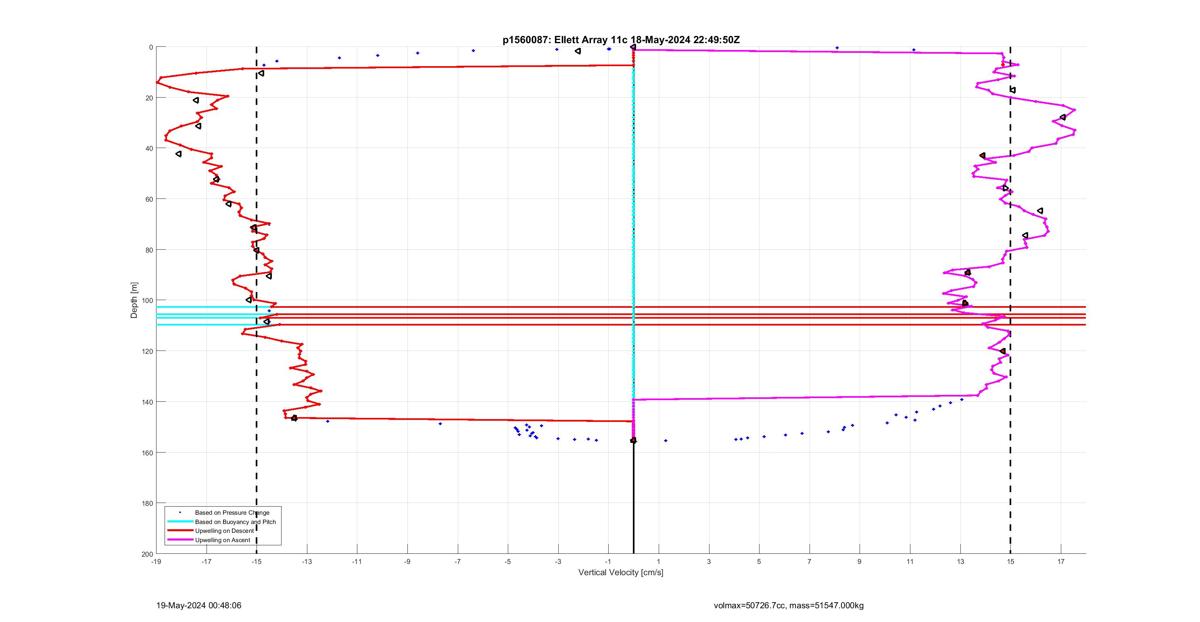Screen dimensions: 1200x622
Task: Click the timestamp '19-May-2024 00:48:06'
Action: (199, 606)
